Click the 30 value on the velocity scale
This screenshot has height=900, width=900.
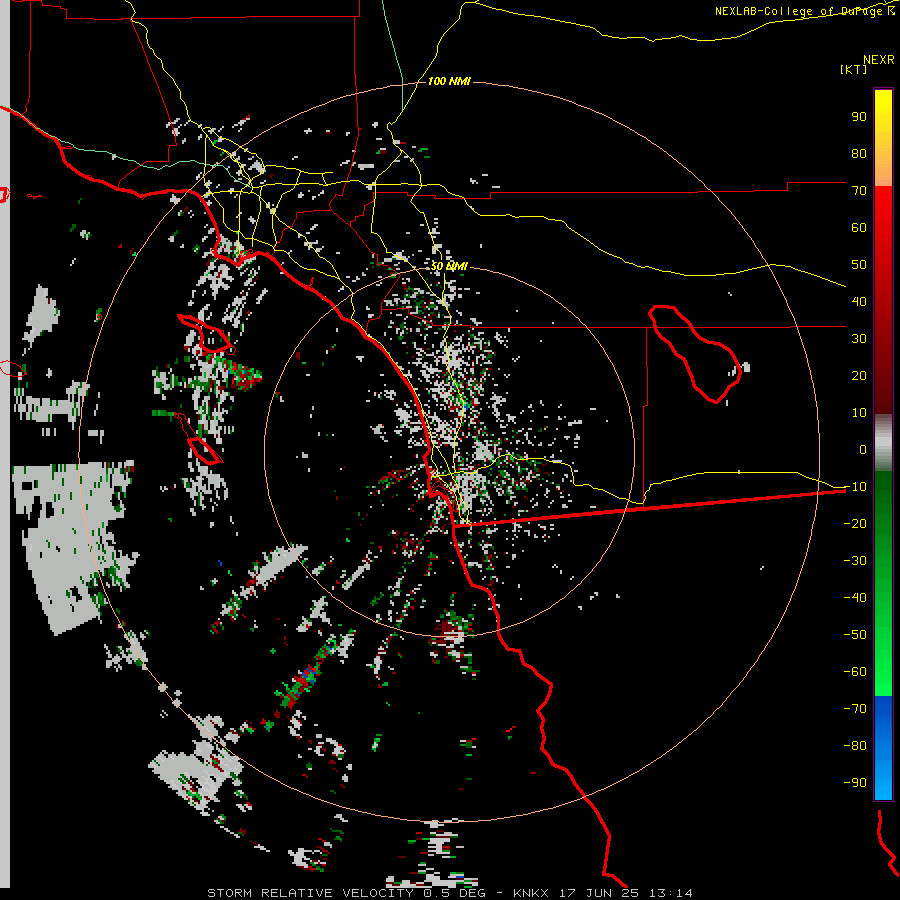pos(859,339)
